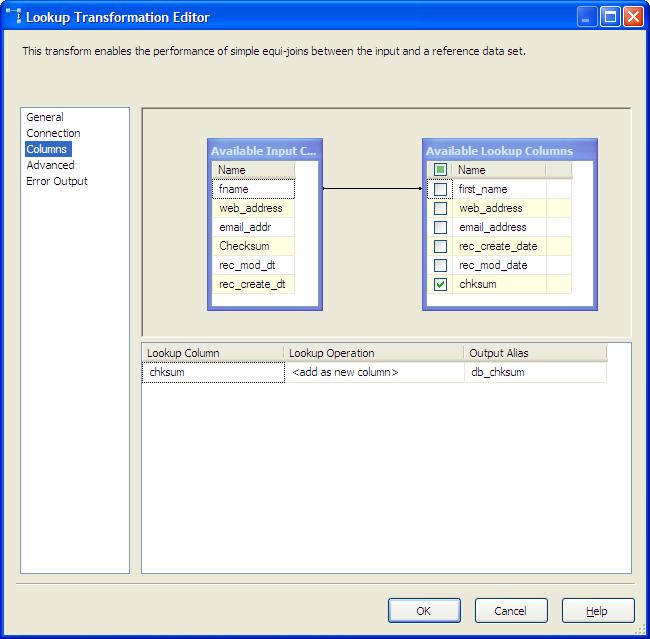The image size is (650, 639).
Task: Toggle the select-all lookup columns checkbox
Action: (x=439, y=170)
